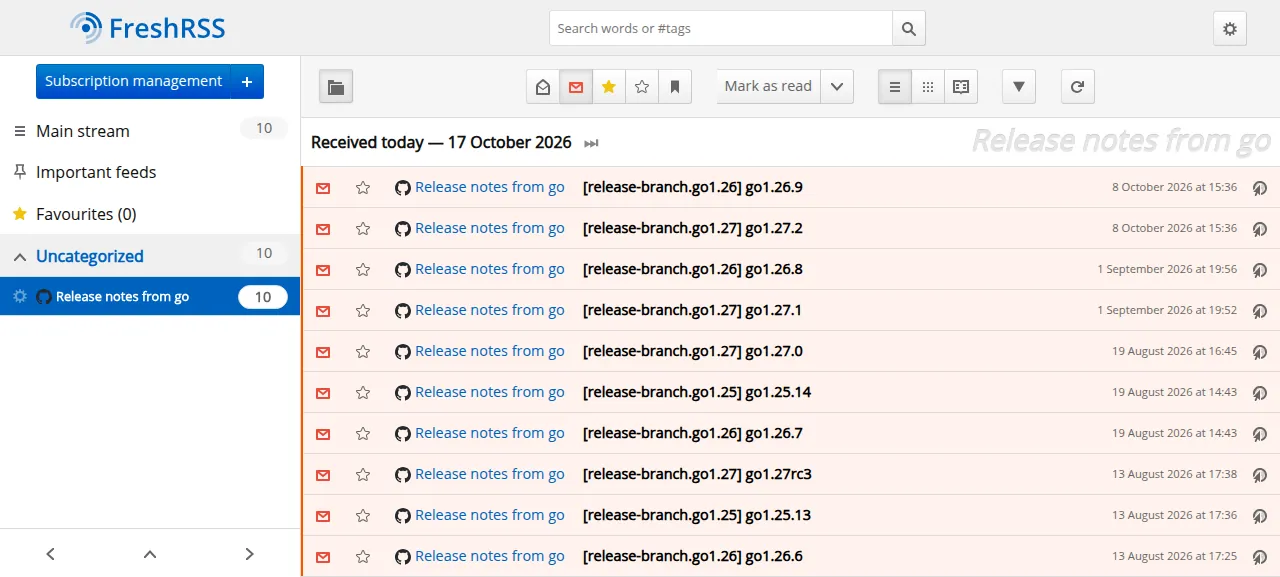Show read articles with open envelope icon

coord(543,87)
